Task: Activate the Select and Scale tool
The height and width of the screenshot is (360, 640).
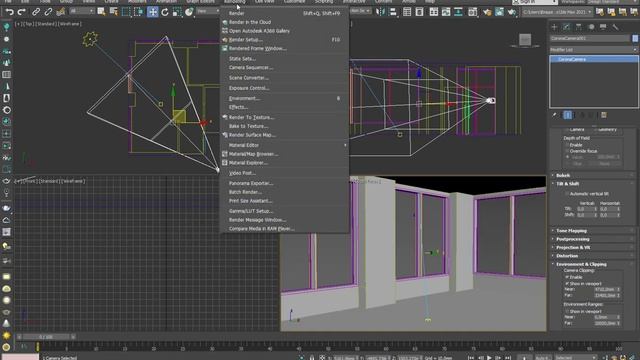Action: [x=177, y=11]
